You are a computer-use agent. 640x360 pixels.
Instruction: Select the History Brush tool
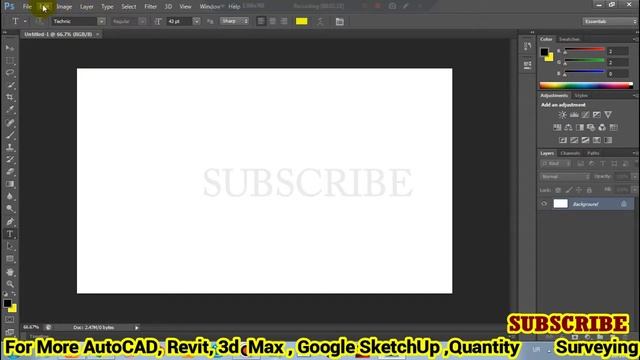pyautogui.click(x=10, y=160)
